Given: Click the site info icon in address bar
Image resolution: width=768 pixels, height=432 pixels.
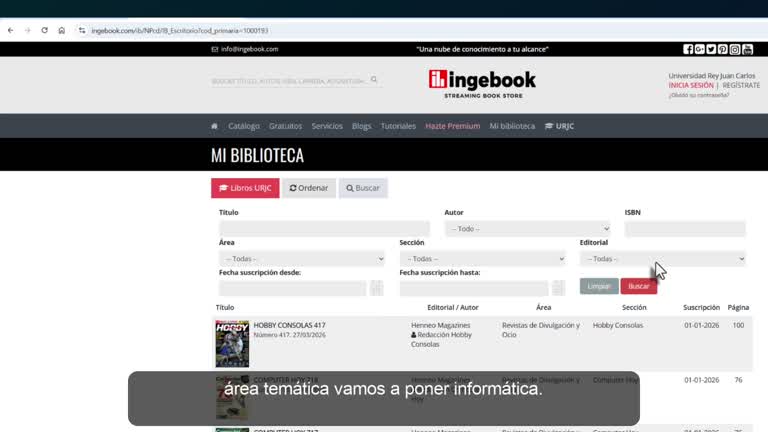Looking at the screenshot, I should tap(82, 30).
